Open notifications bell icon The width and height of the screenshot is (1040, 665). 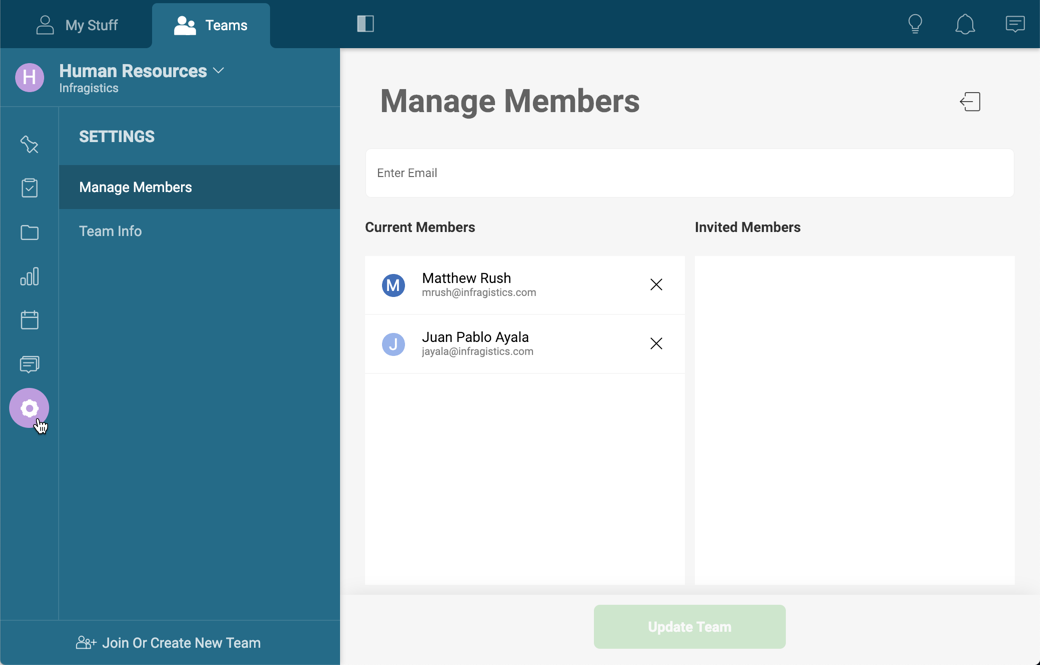click(965, 24)
